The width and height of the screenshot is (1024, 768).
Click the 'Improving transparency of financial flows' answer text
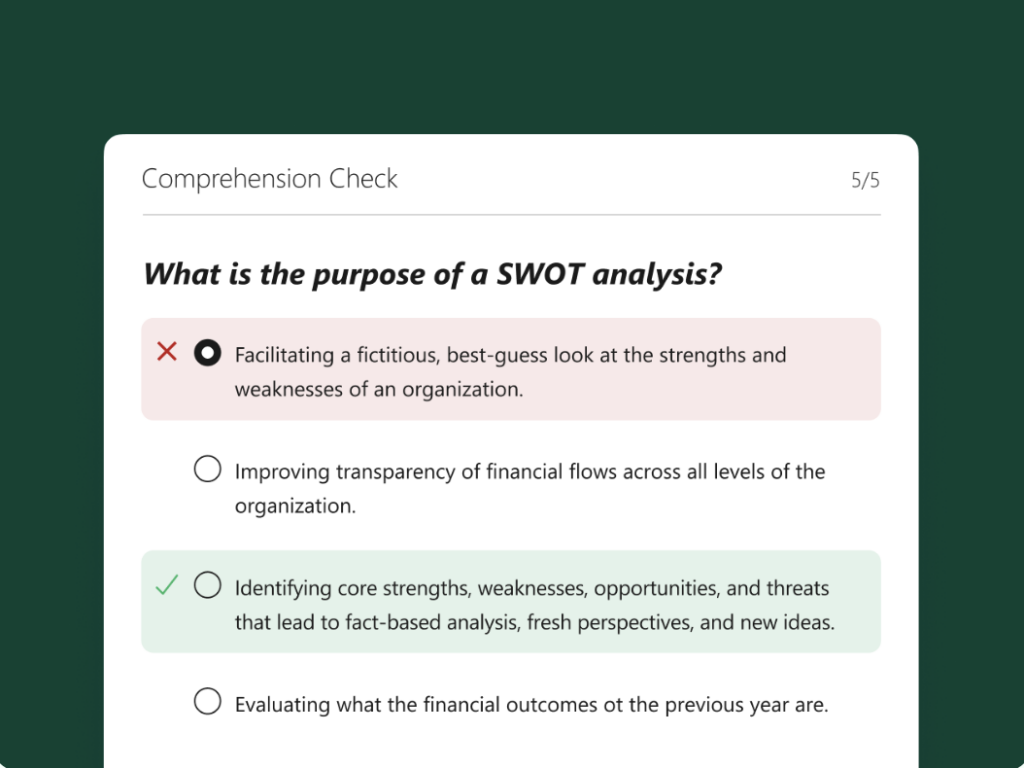point(530,472)
